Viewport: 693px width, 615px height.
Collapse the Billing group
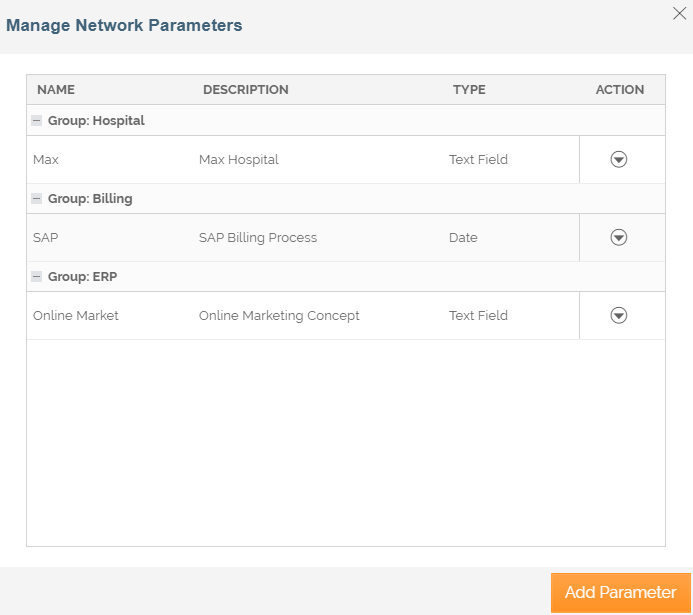click(37, 198)
